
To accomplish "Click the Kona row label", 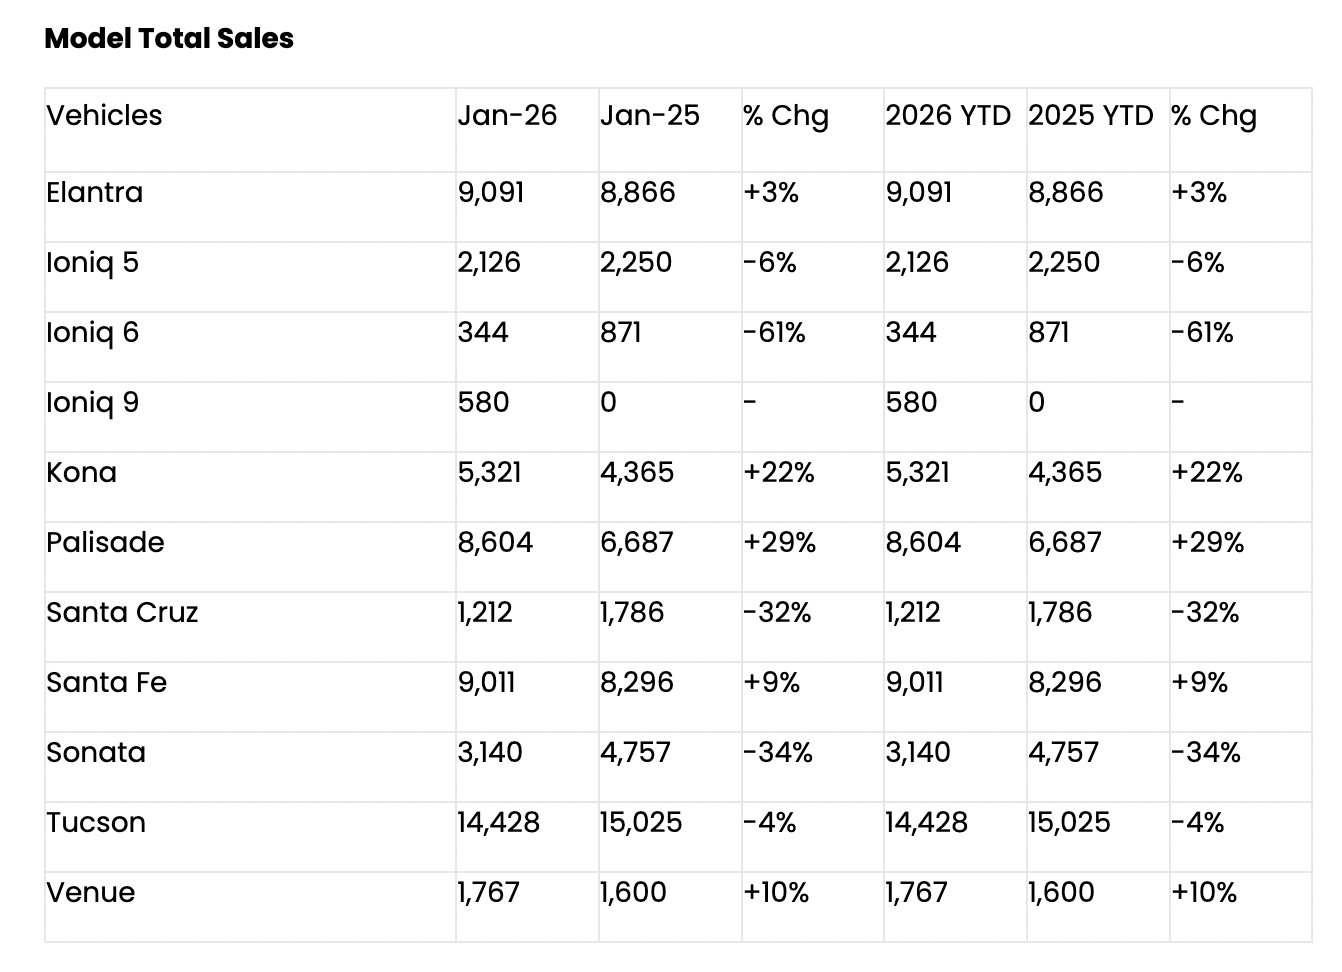I will [x=81, y=473].
